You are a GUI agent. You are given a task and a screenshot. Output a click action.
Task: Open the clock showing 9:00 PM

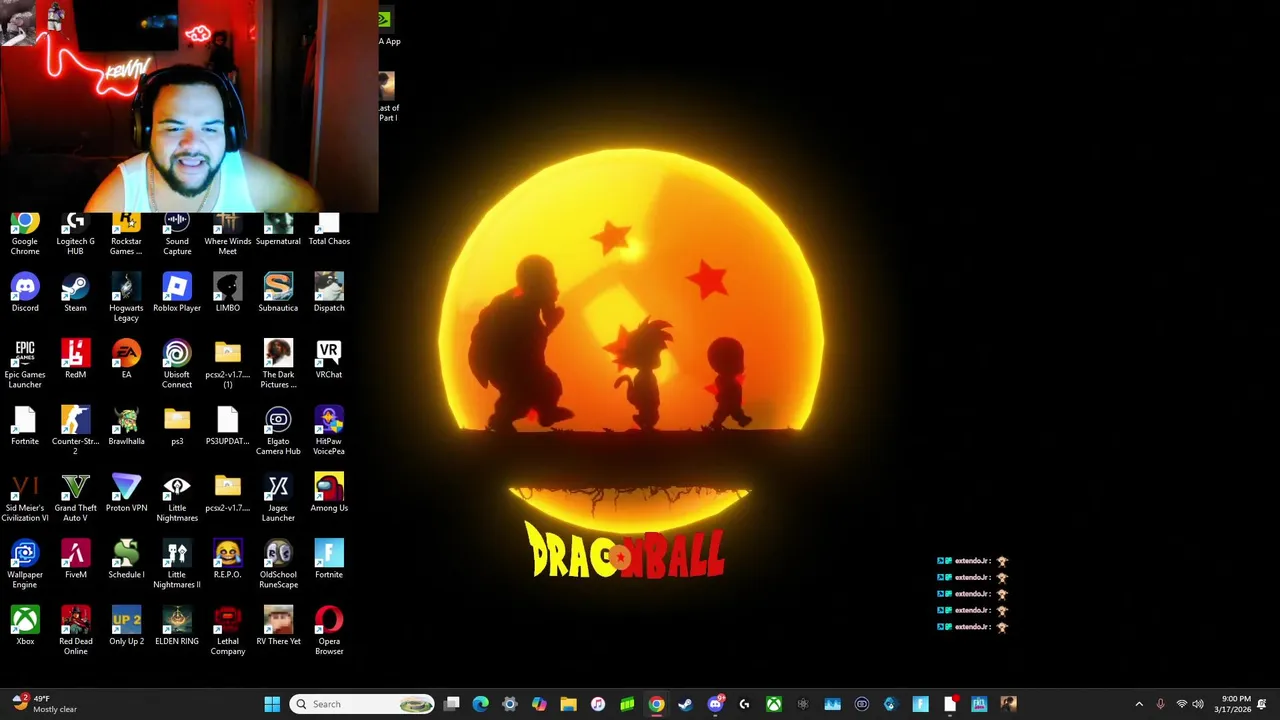tap(1234, 704)
